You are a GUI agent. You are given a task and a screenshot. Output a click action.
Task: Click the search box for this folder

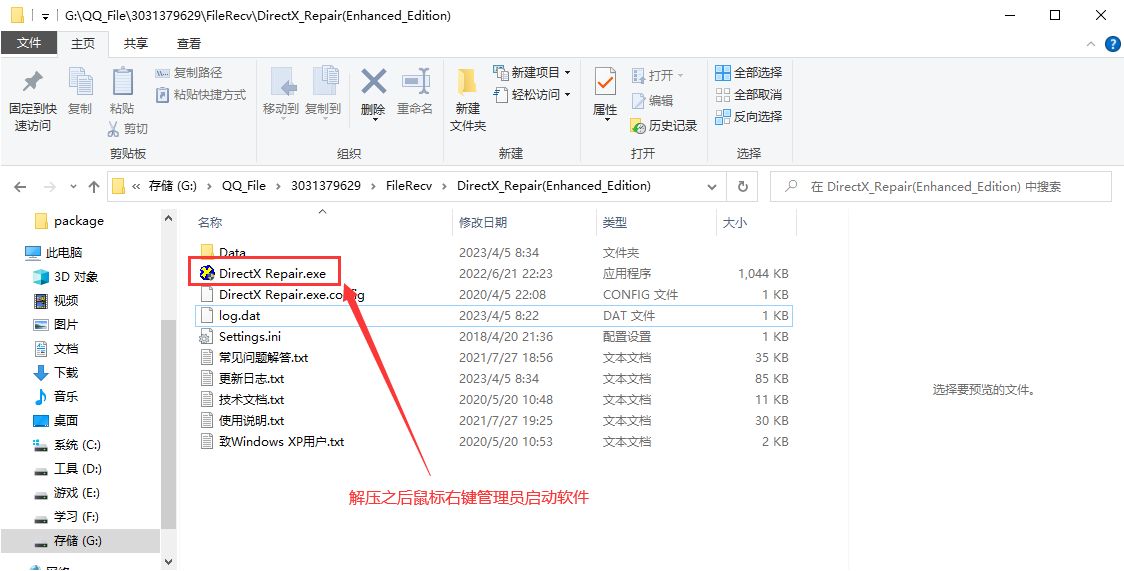point(945,186)
